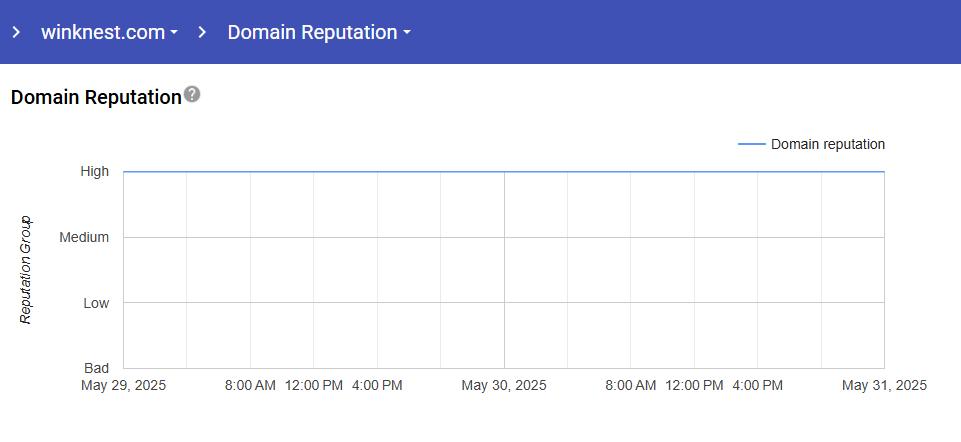Click the May 30, 2025 date label

pyautogui.click(x=504, y=385)
